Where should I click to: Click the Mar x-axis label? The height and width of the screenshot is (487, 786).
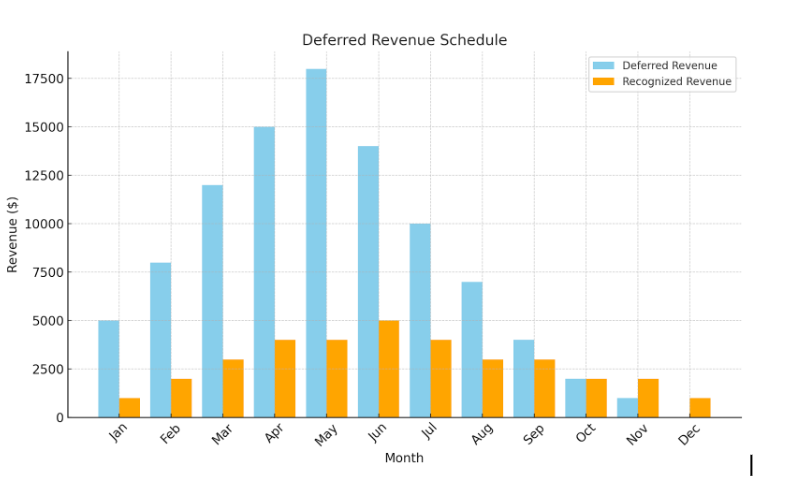(222, 434)
